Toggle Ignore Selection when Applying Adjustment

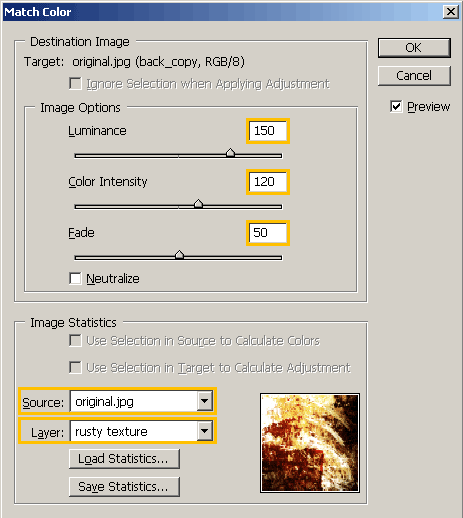click(75, 84)
